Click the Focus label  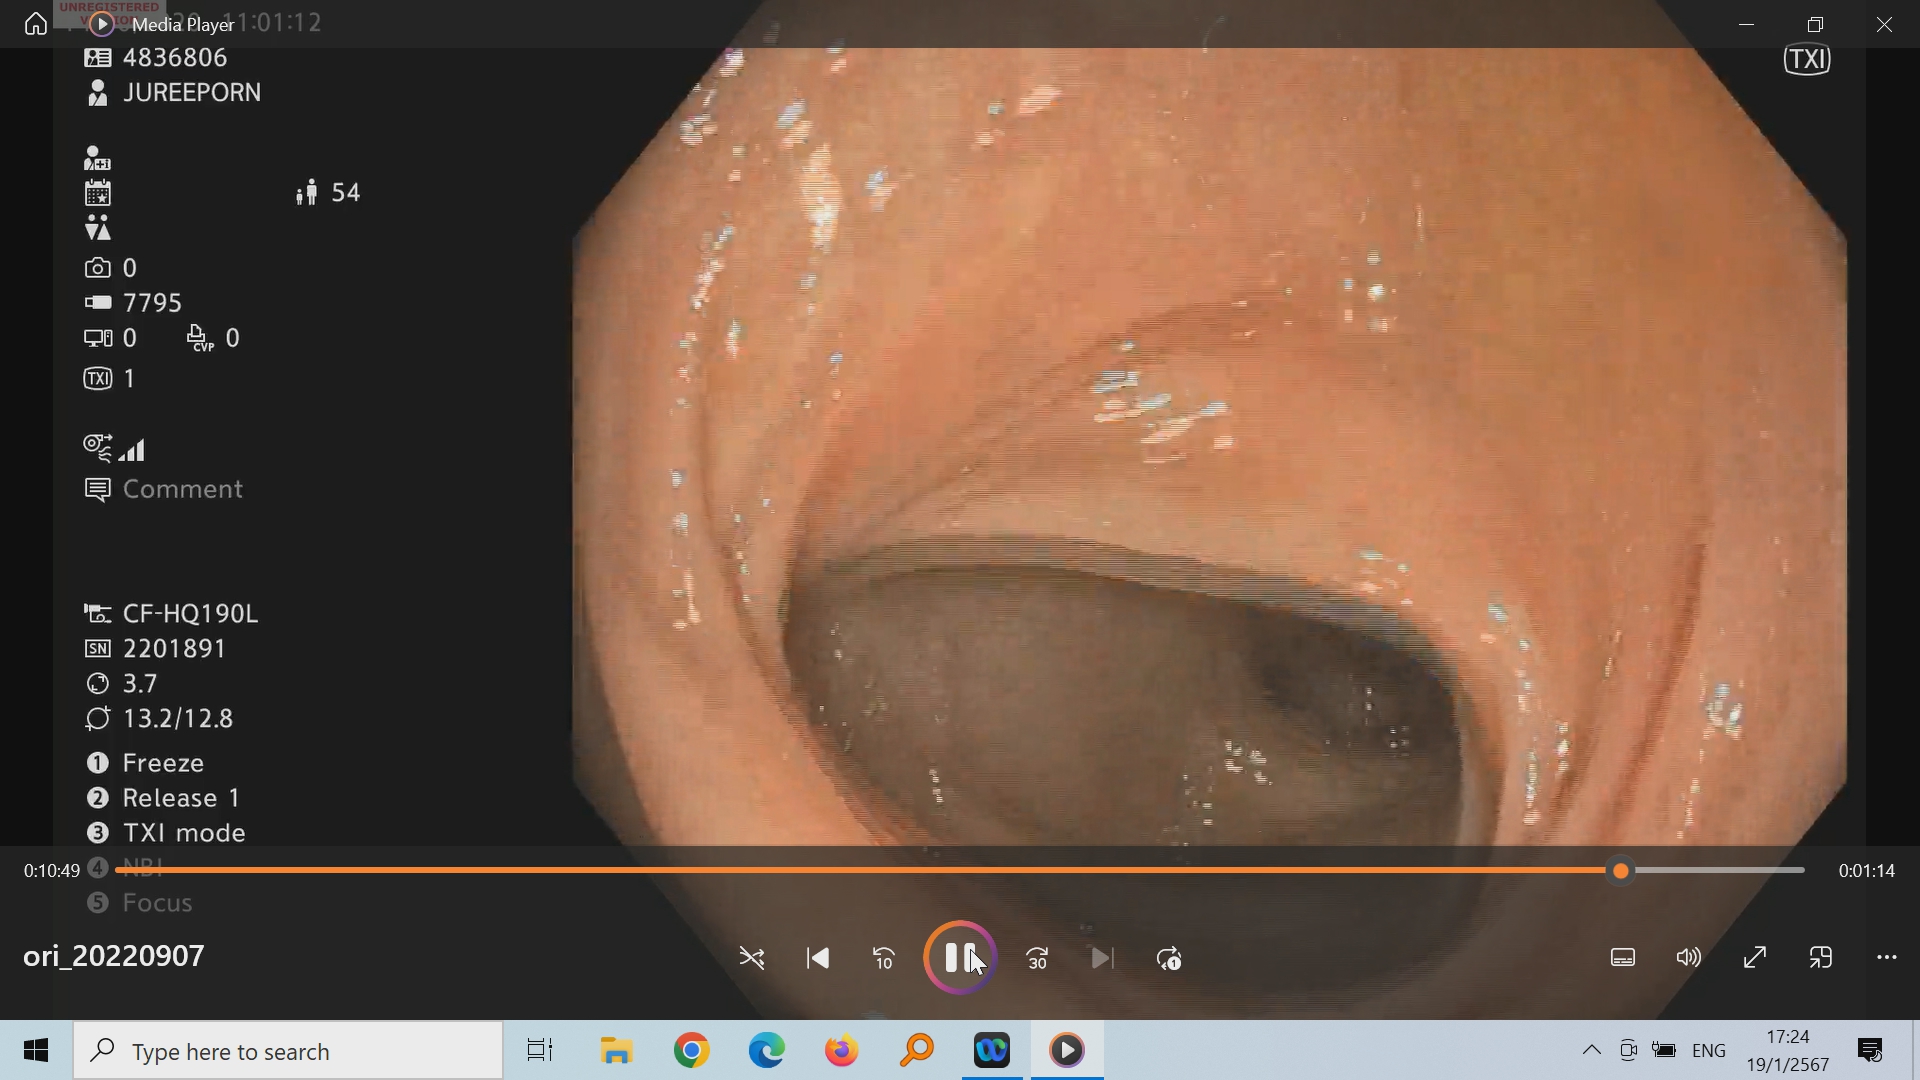pyautogui.click(x=157, y=903)
